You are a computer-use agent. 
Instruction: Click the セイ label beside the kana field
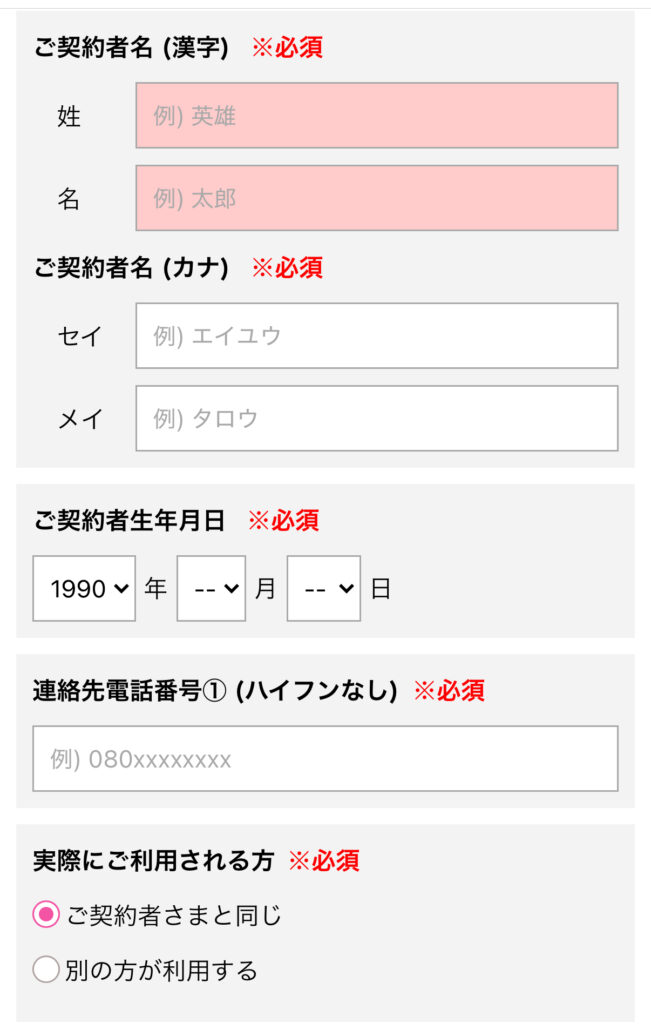point(80,336)
